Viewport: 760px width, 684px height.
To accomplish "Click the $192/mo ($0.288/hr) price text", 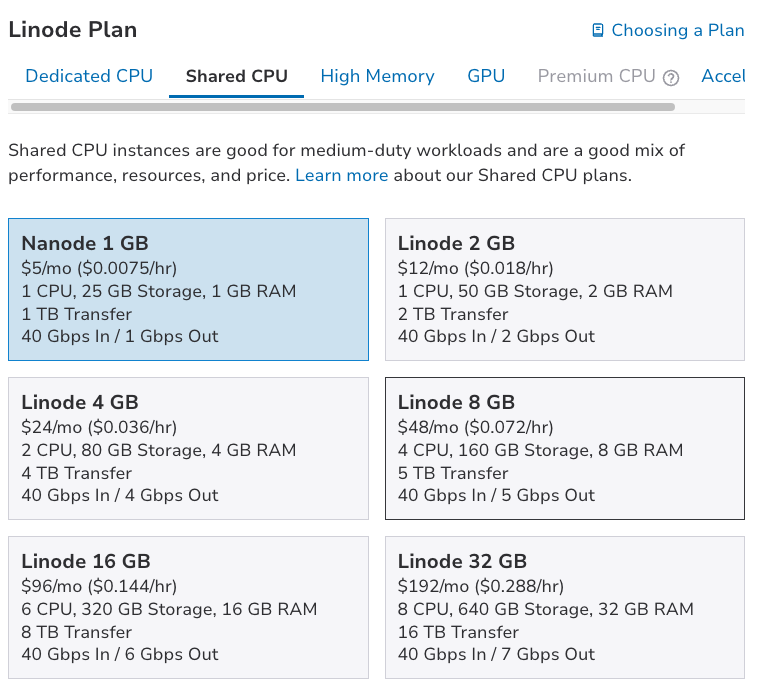I will click(x=481, y=586).
